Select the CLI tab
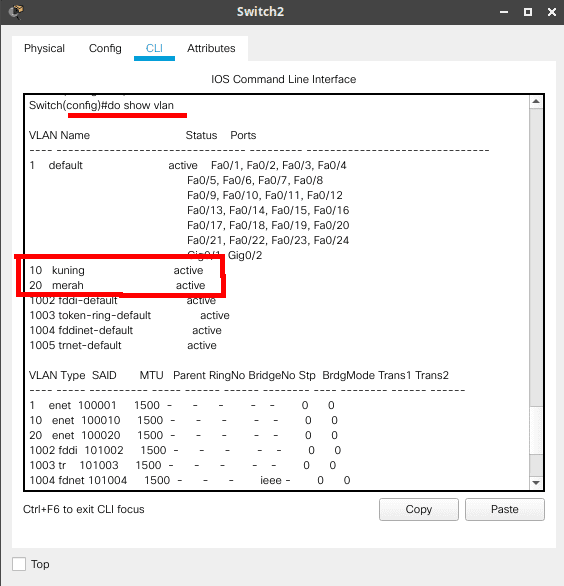Viewport: 564px width, 586px height. tap(154, 48)
